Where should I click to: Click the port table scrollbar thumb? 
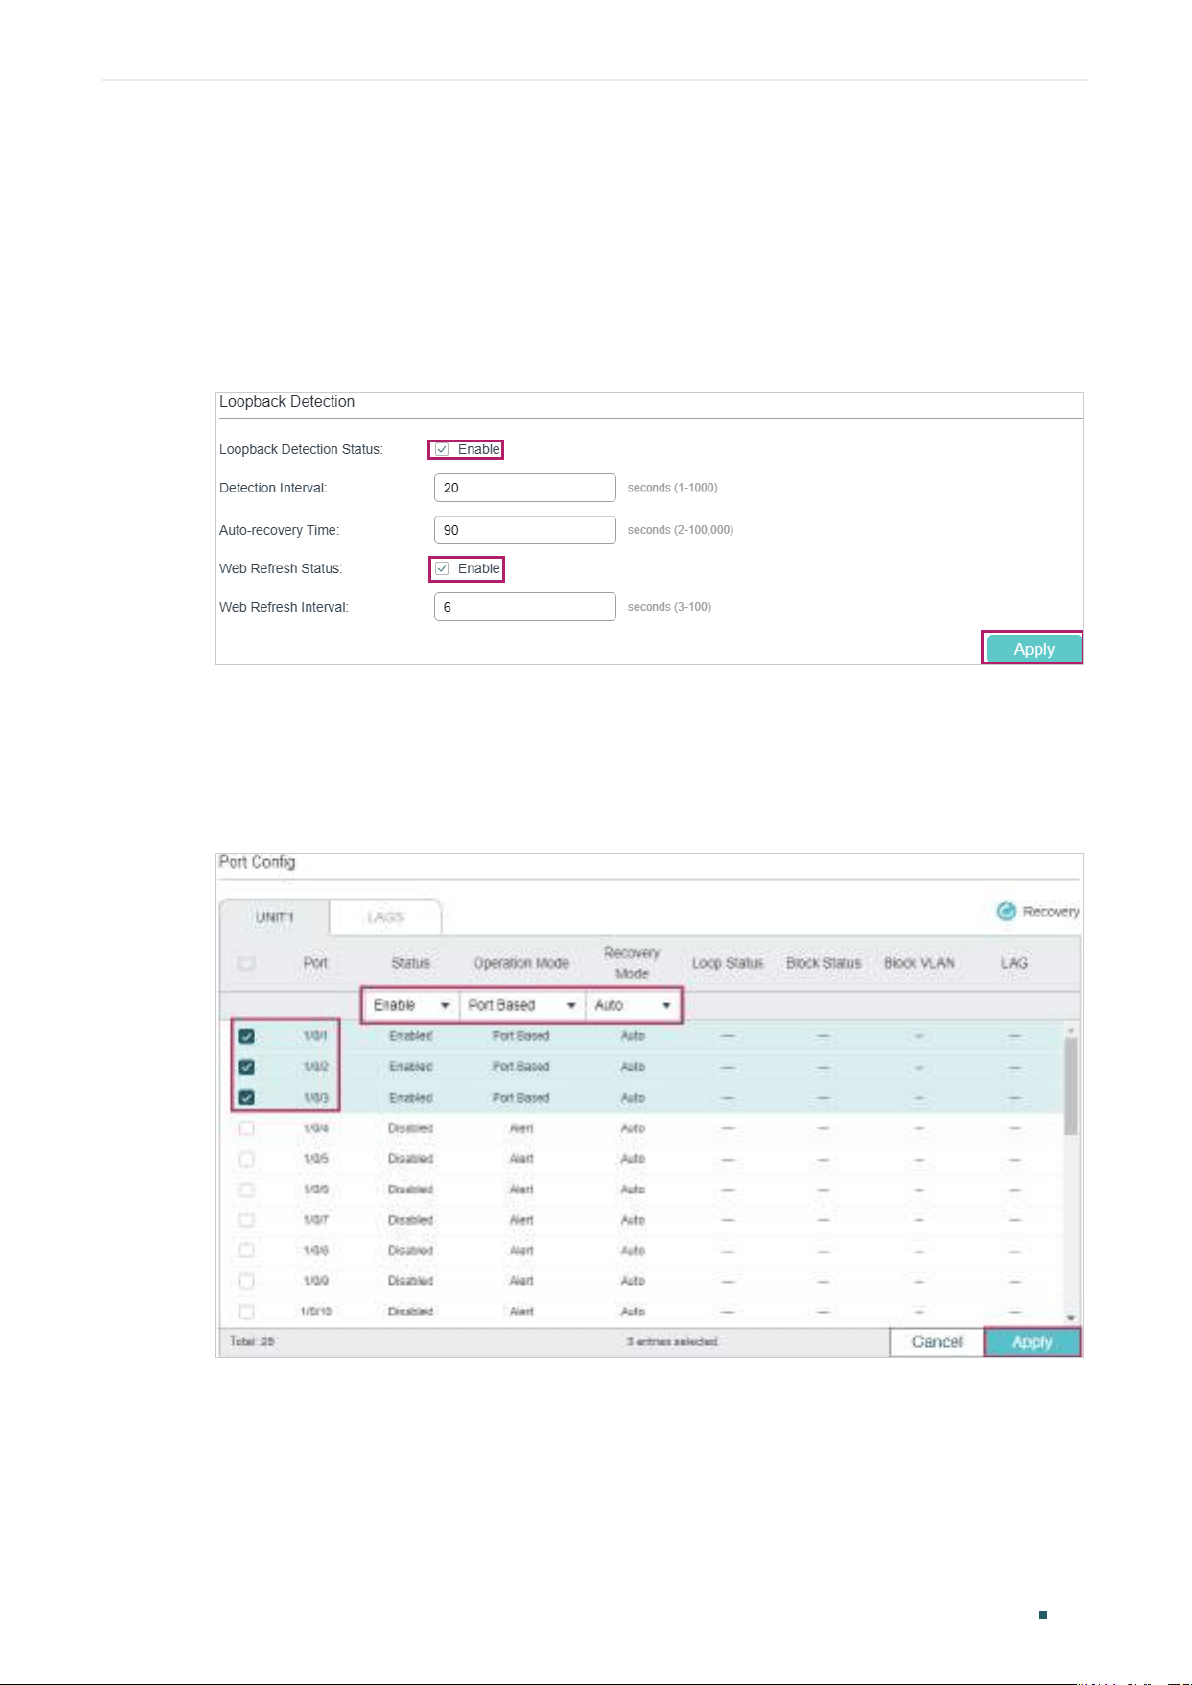pos(1071,1085)
